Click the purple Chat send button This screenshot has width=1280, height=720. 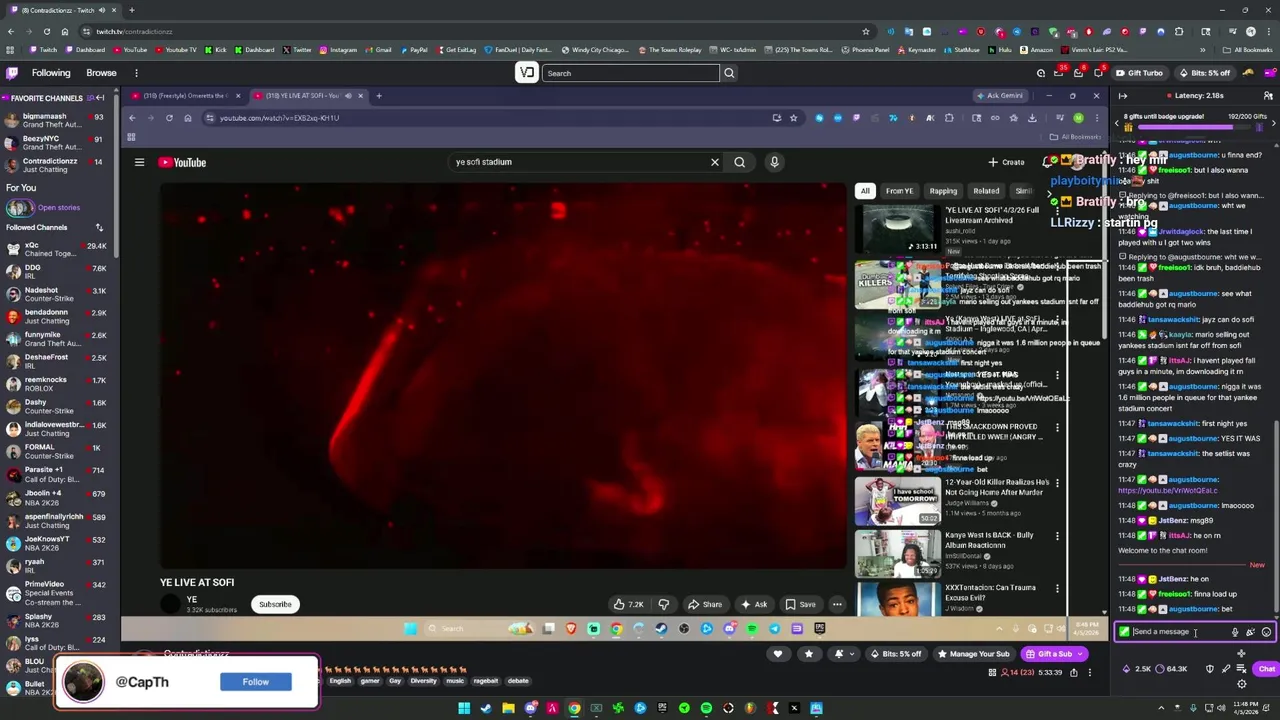coord(1266,669)
